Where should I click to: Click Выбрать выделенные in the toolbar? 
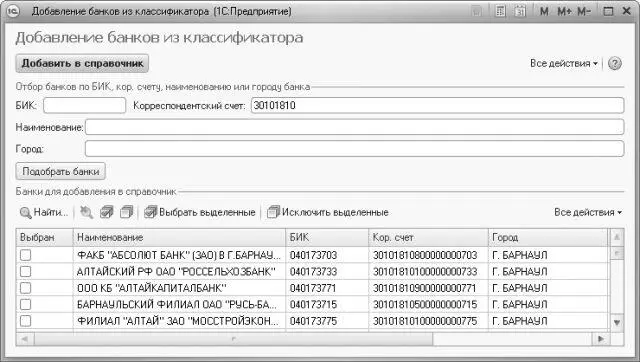coord(200,212)
